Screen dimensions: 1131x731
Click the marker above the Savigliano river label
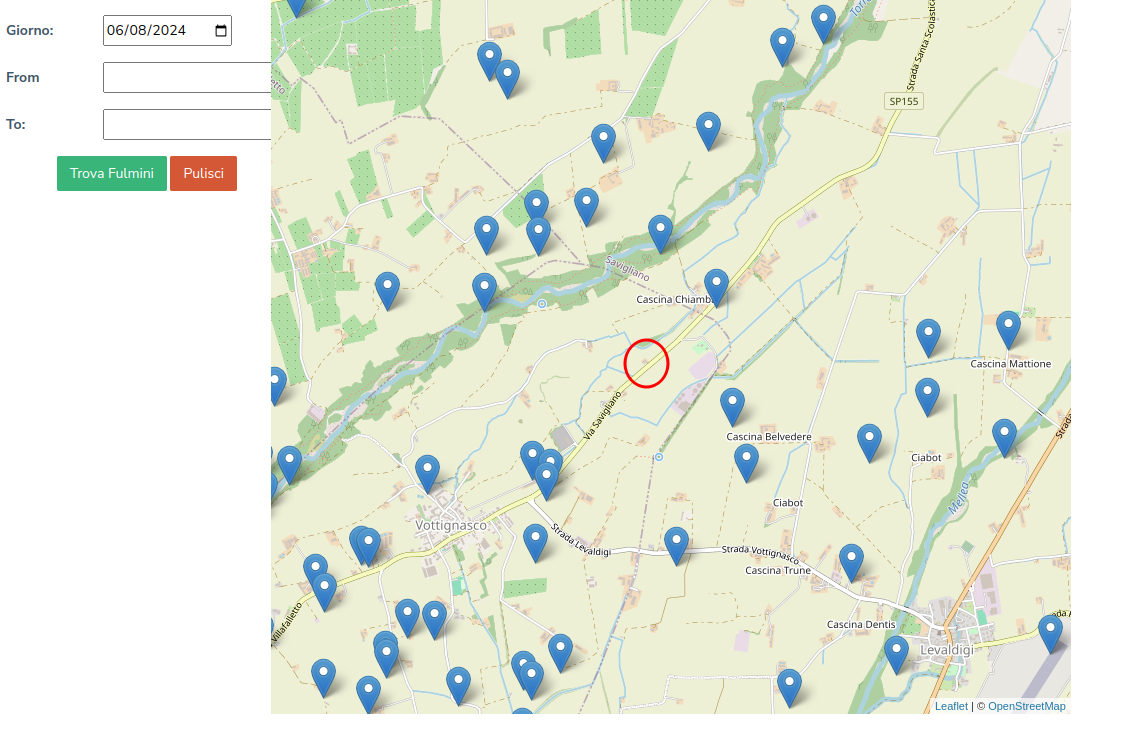(x=660, y=232)
